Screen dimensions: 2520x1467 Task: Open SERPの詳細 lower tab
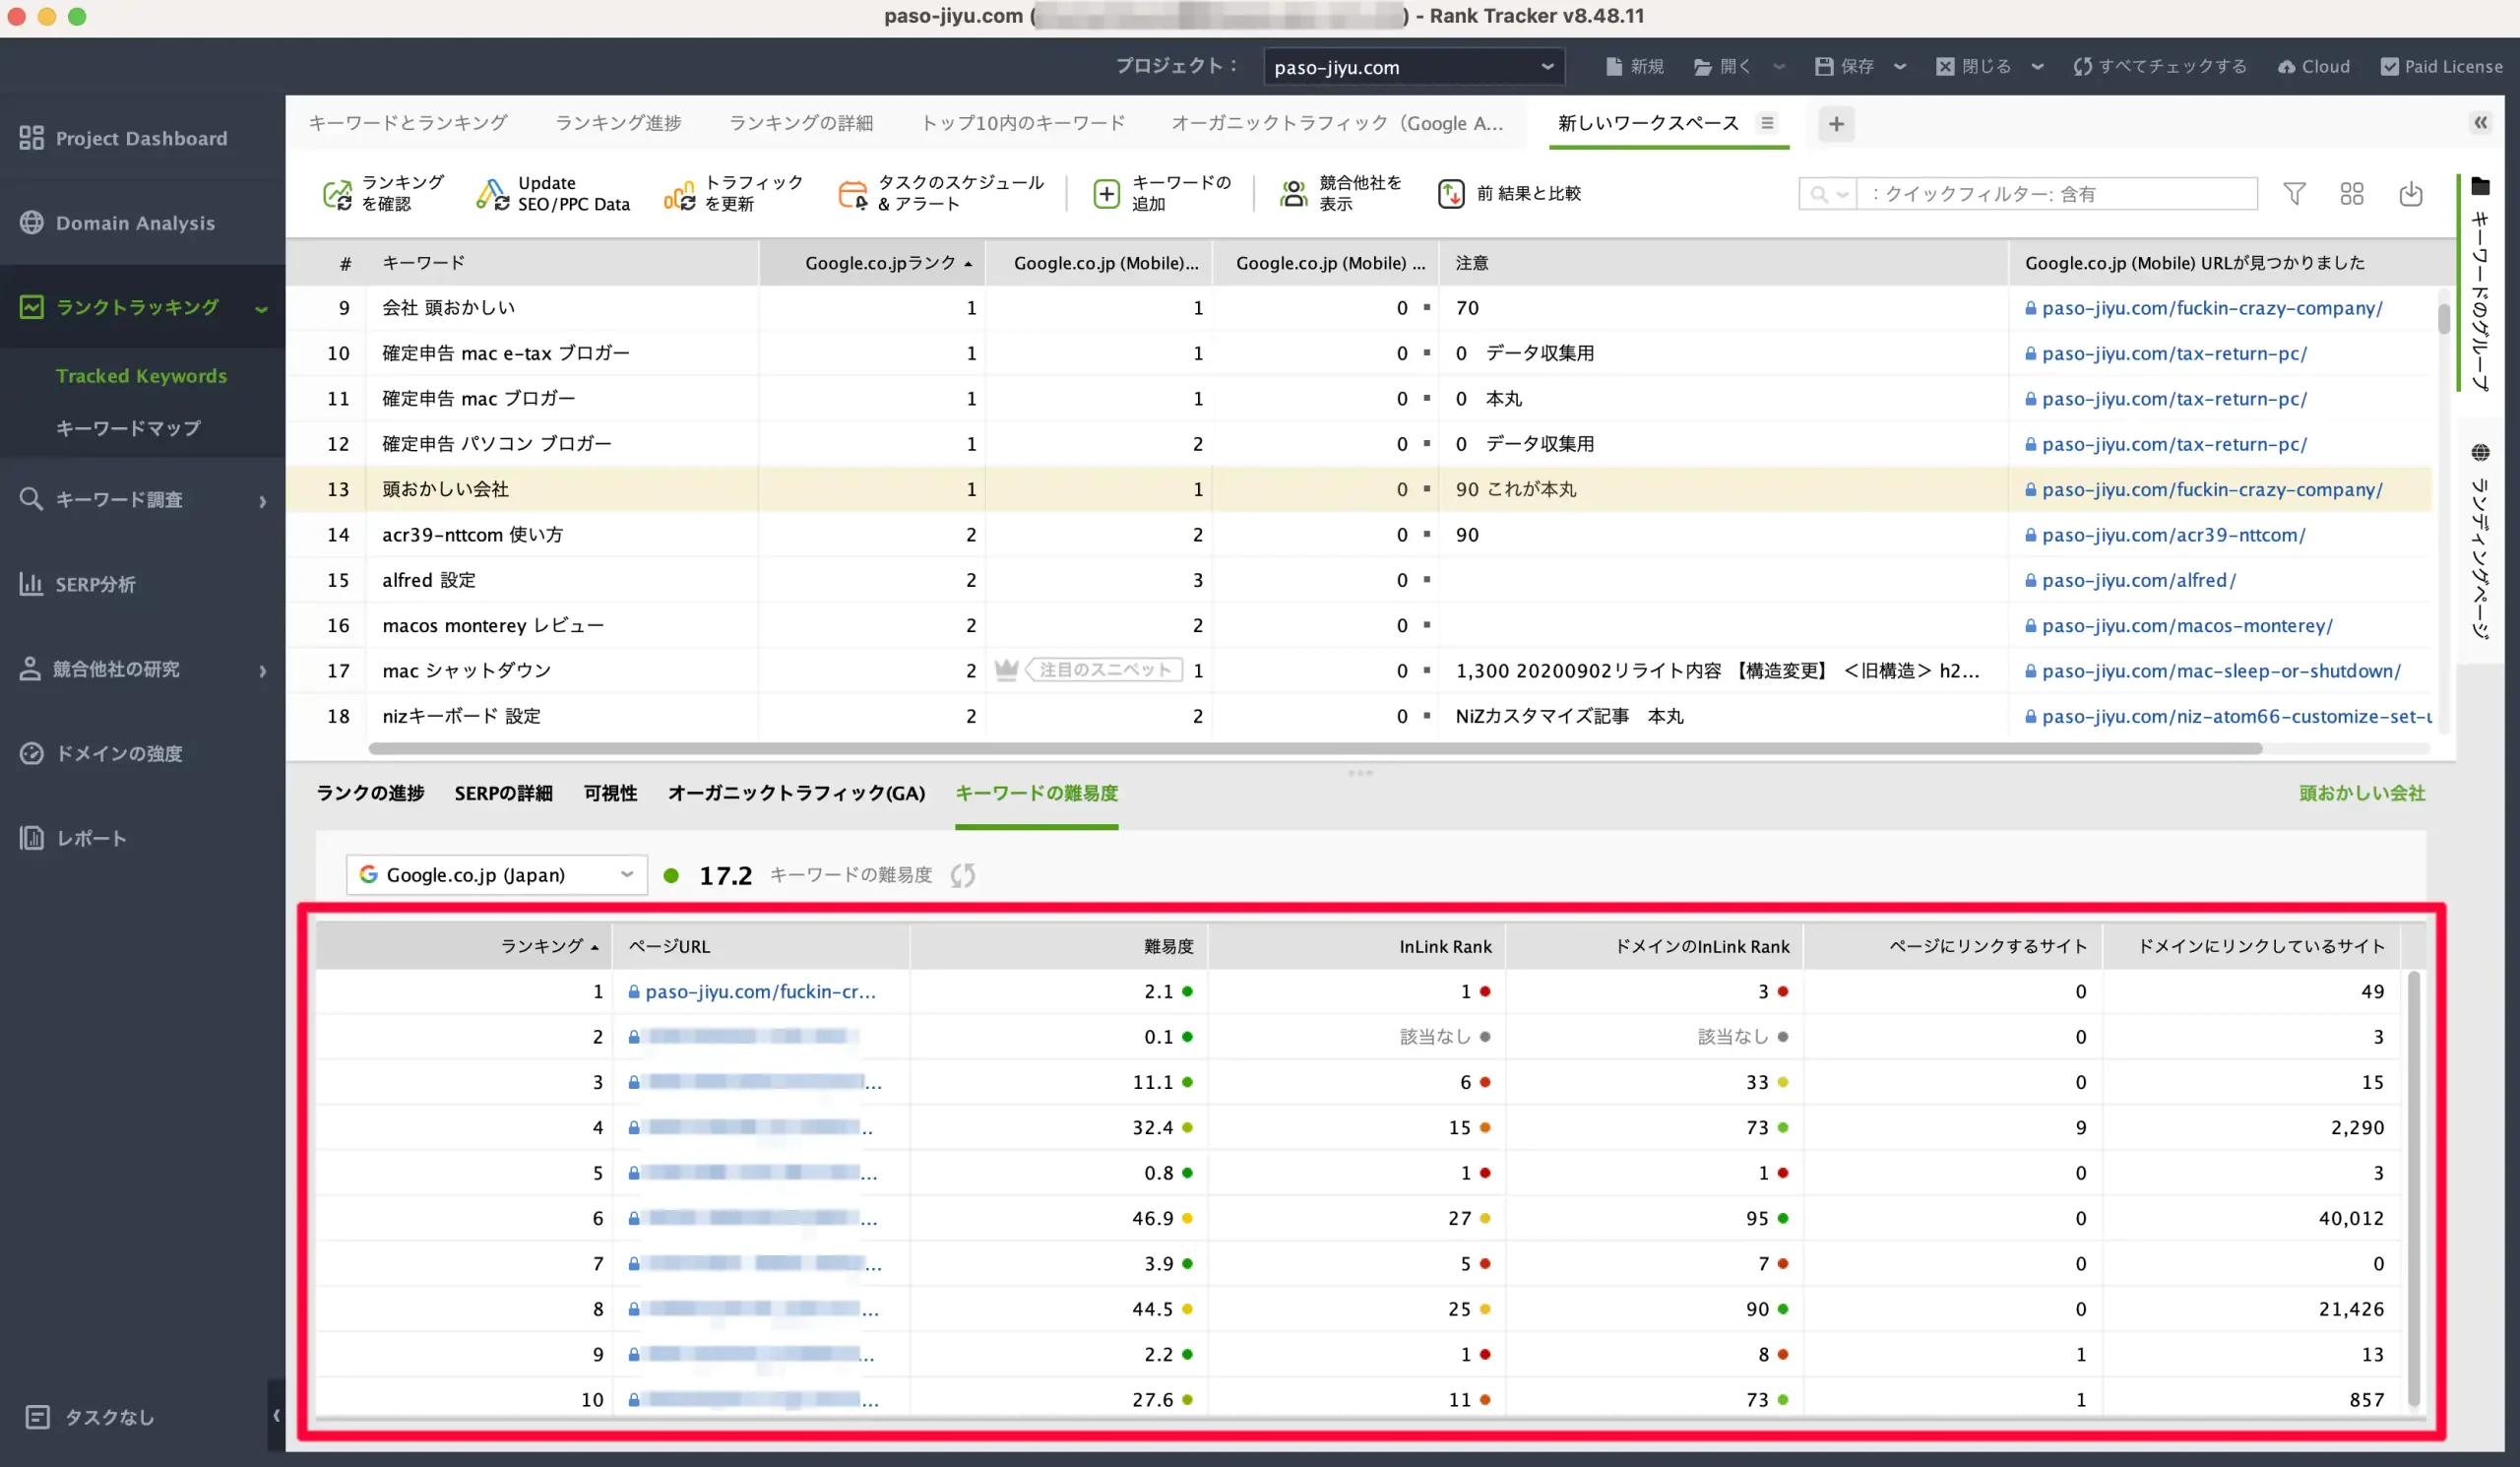(x=503, y=793)
